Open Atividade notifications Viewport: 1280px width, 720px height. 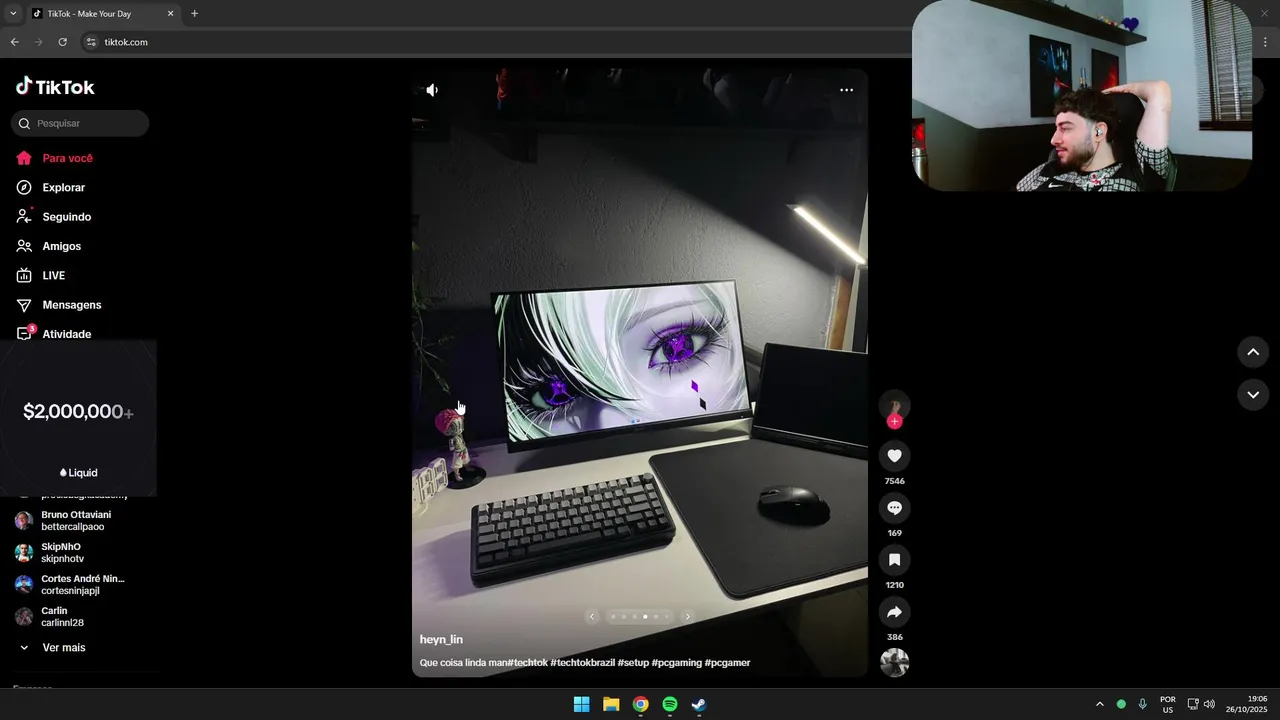pos(55,334)
